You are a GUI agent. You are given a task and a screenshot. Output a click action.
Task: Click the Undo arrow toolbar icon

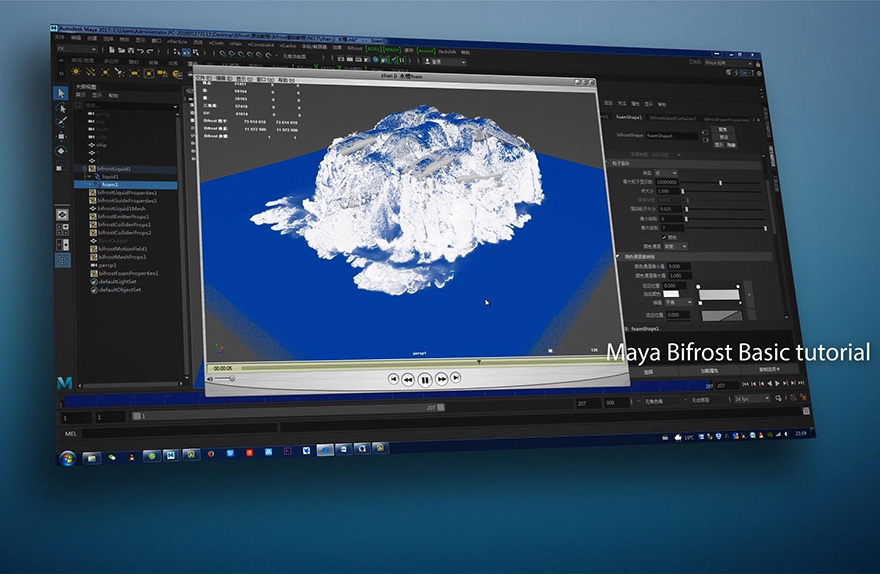point(140,50)
